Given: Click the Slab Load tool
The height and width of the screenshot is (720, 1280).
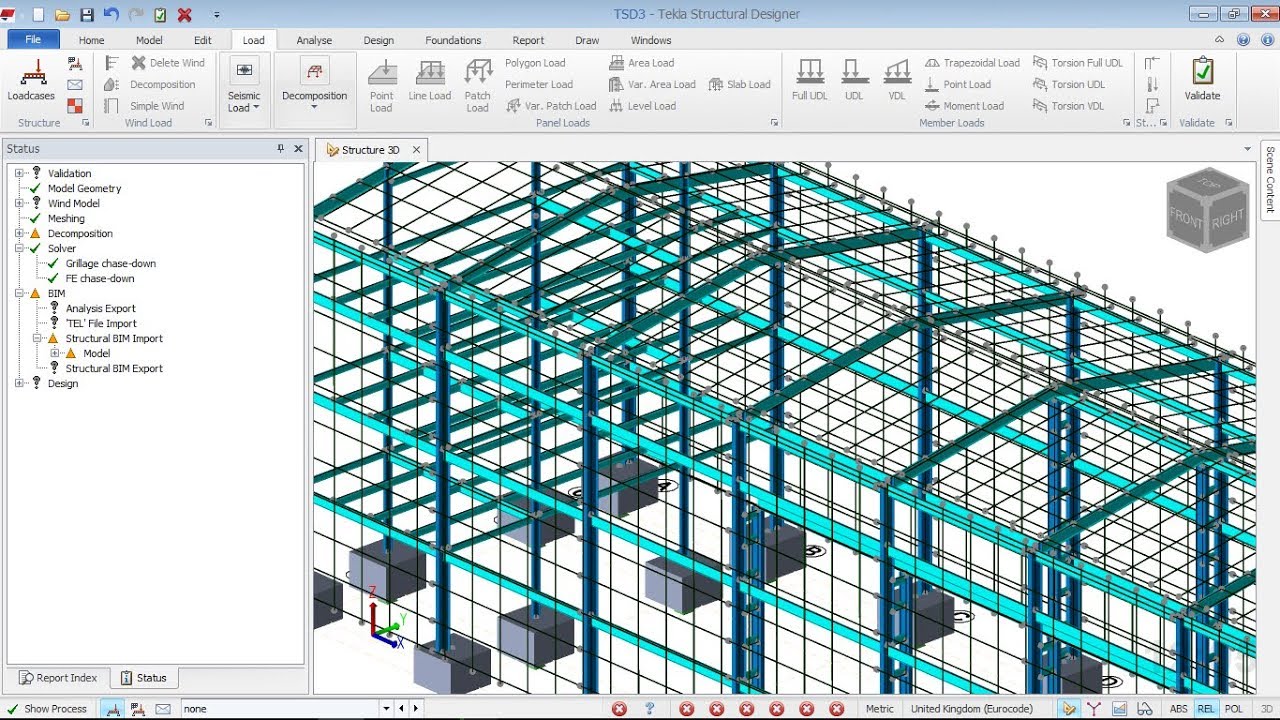Looking at the screenshot, I should pyautogui.click(x=740, y=84).
